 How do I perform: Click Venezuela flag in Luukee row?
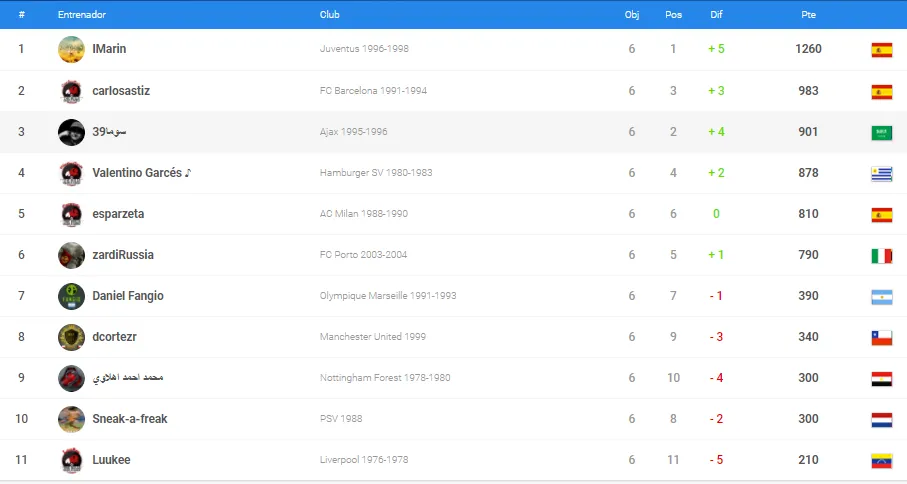tap(882, 461)
